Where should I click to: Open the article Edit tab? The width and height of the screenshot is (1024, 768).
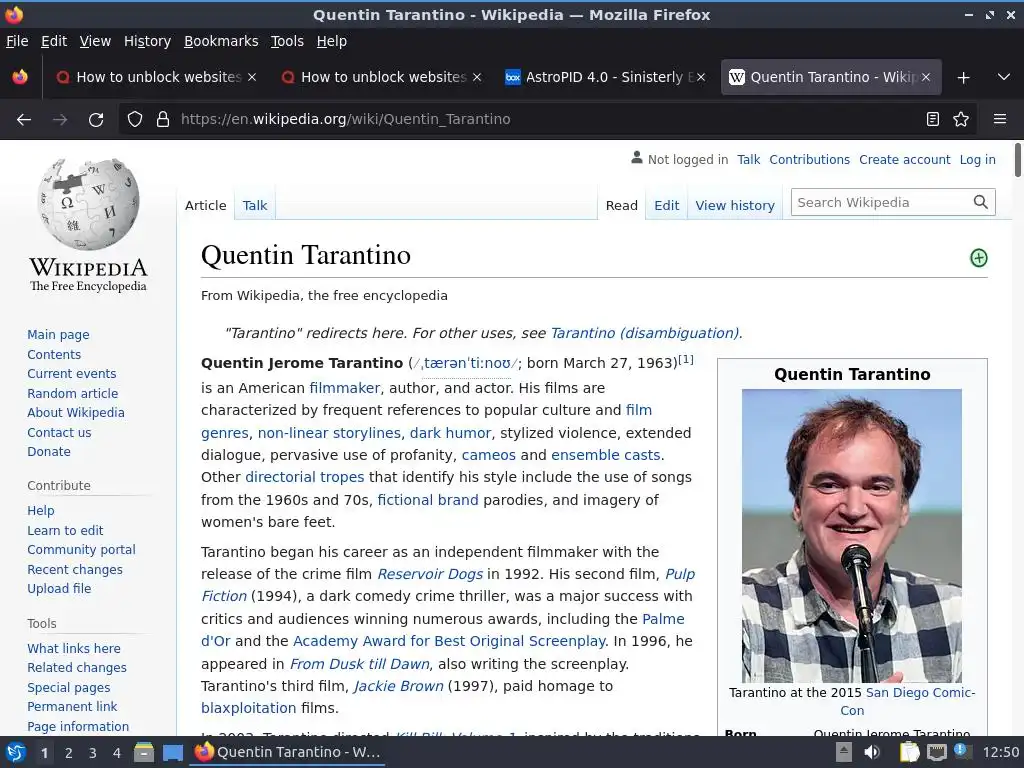point(666,205)
